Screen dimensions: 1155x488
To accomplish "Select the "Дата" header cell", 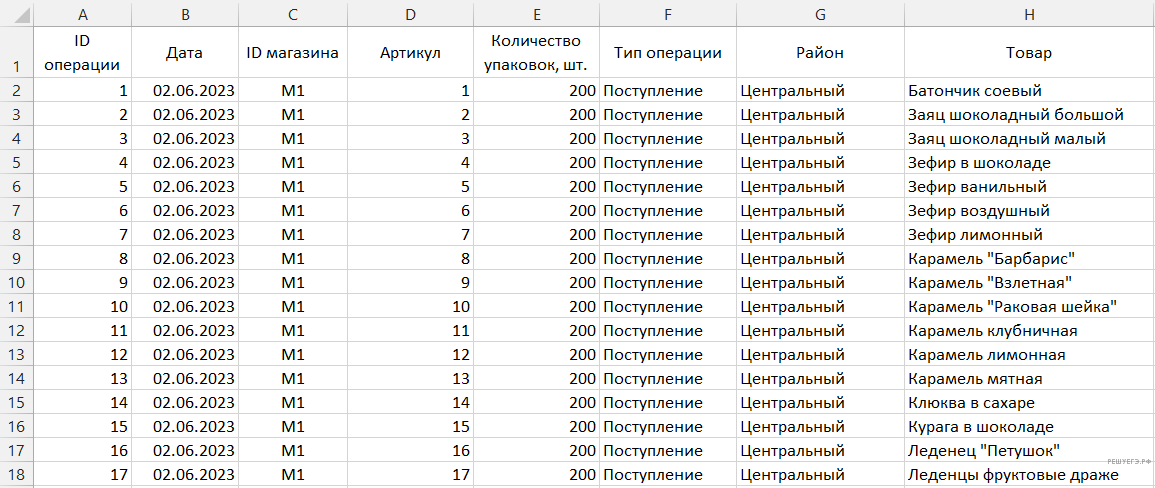I will point(184,53).
